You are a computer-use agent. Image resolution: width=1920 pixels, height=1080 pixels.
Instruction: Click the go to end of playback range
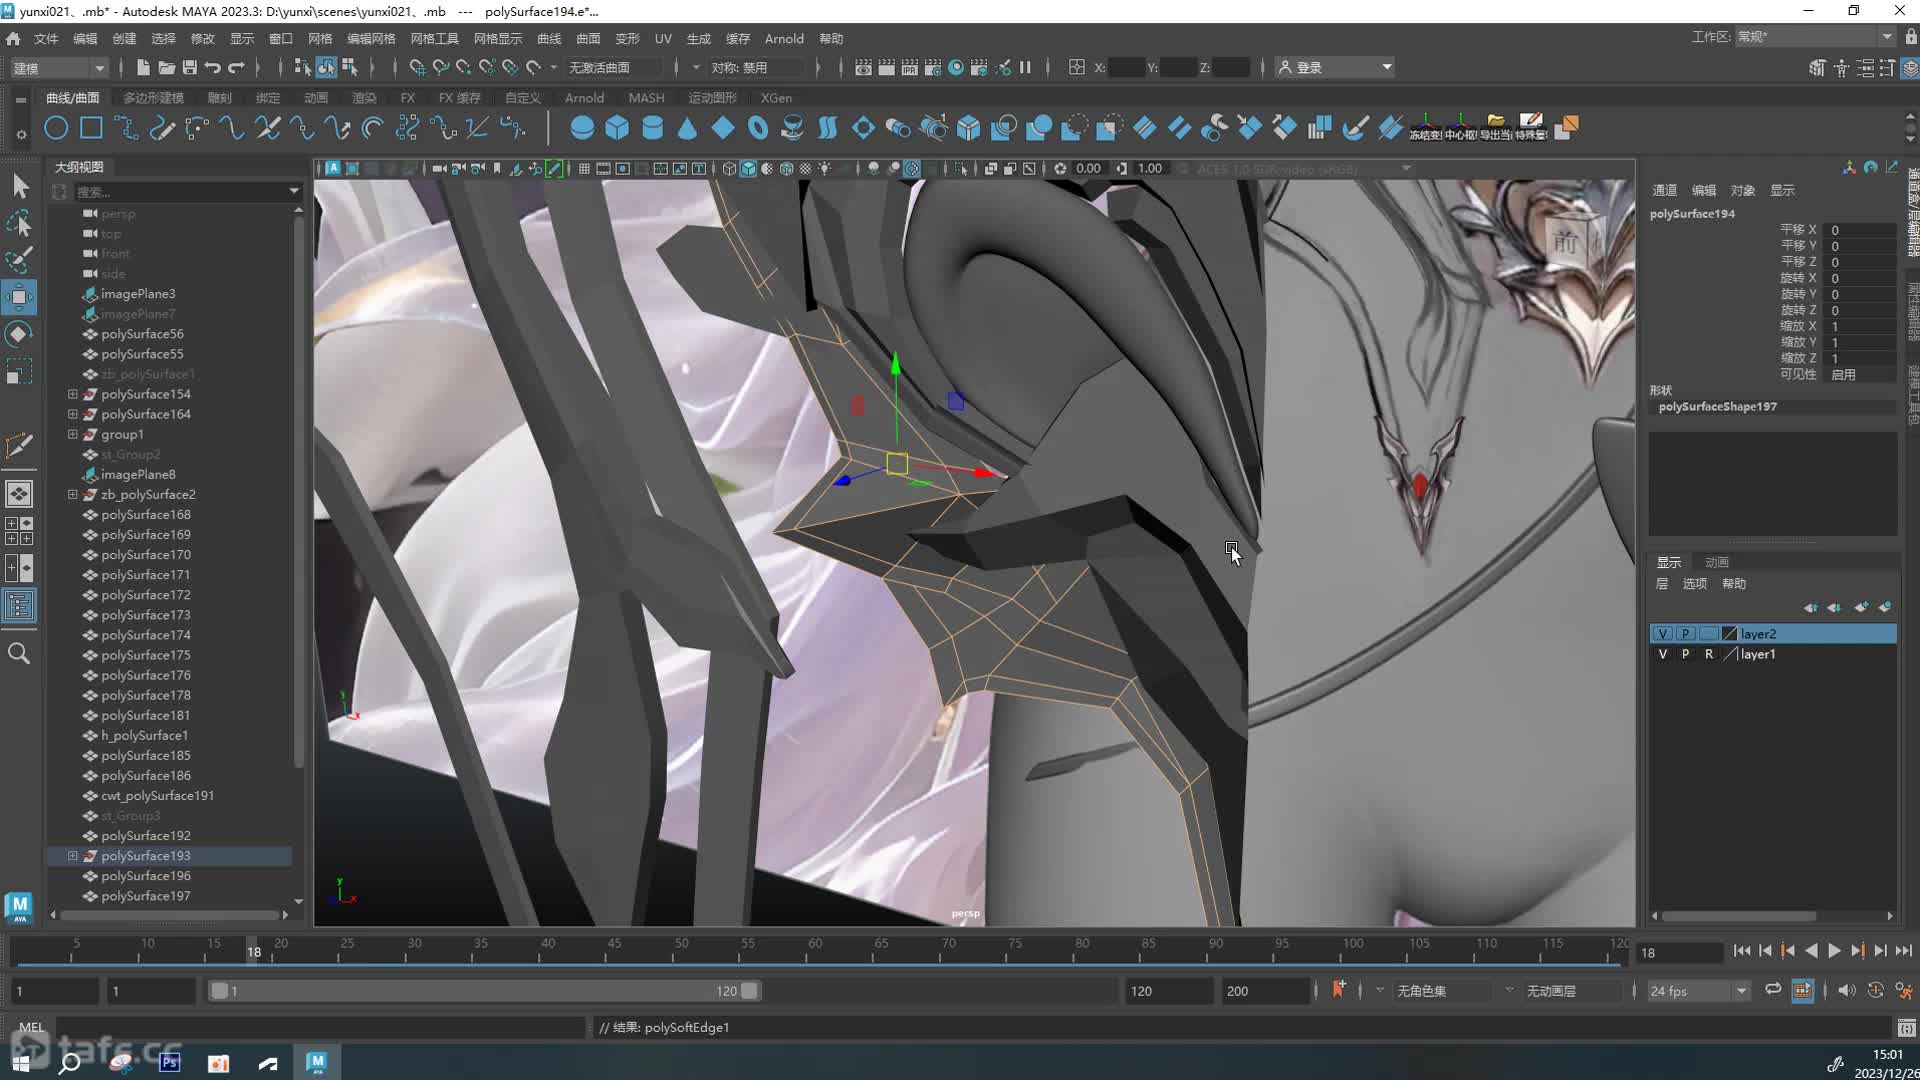tap(1903, 951)
